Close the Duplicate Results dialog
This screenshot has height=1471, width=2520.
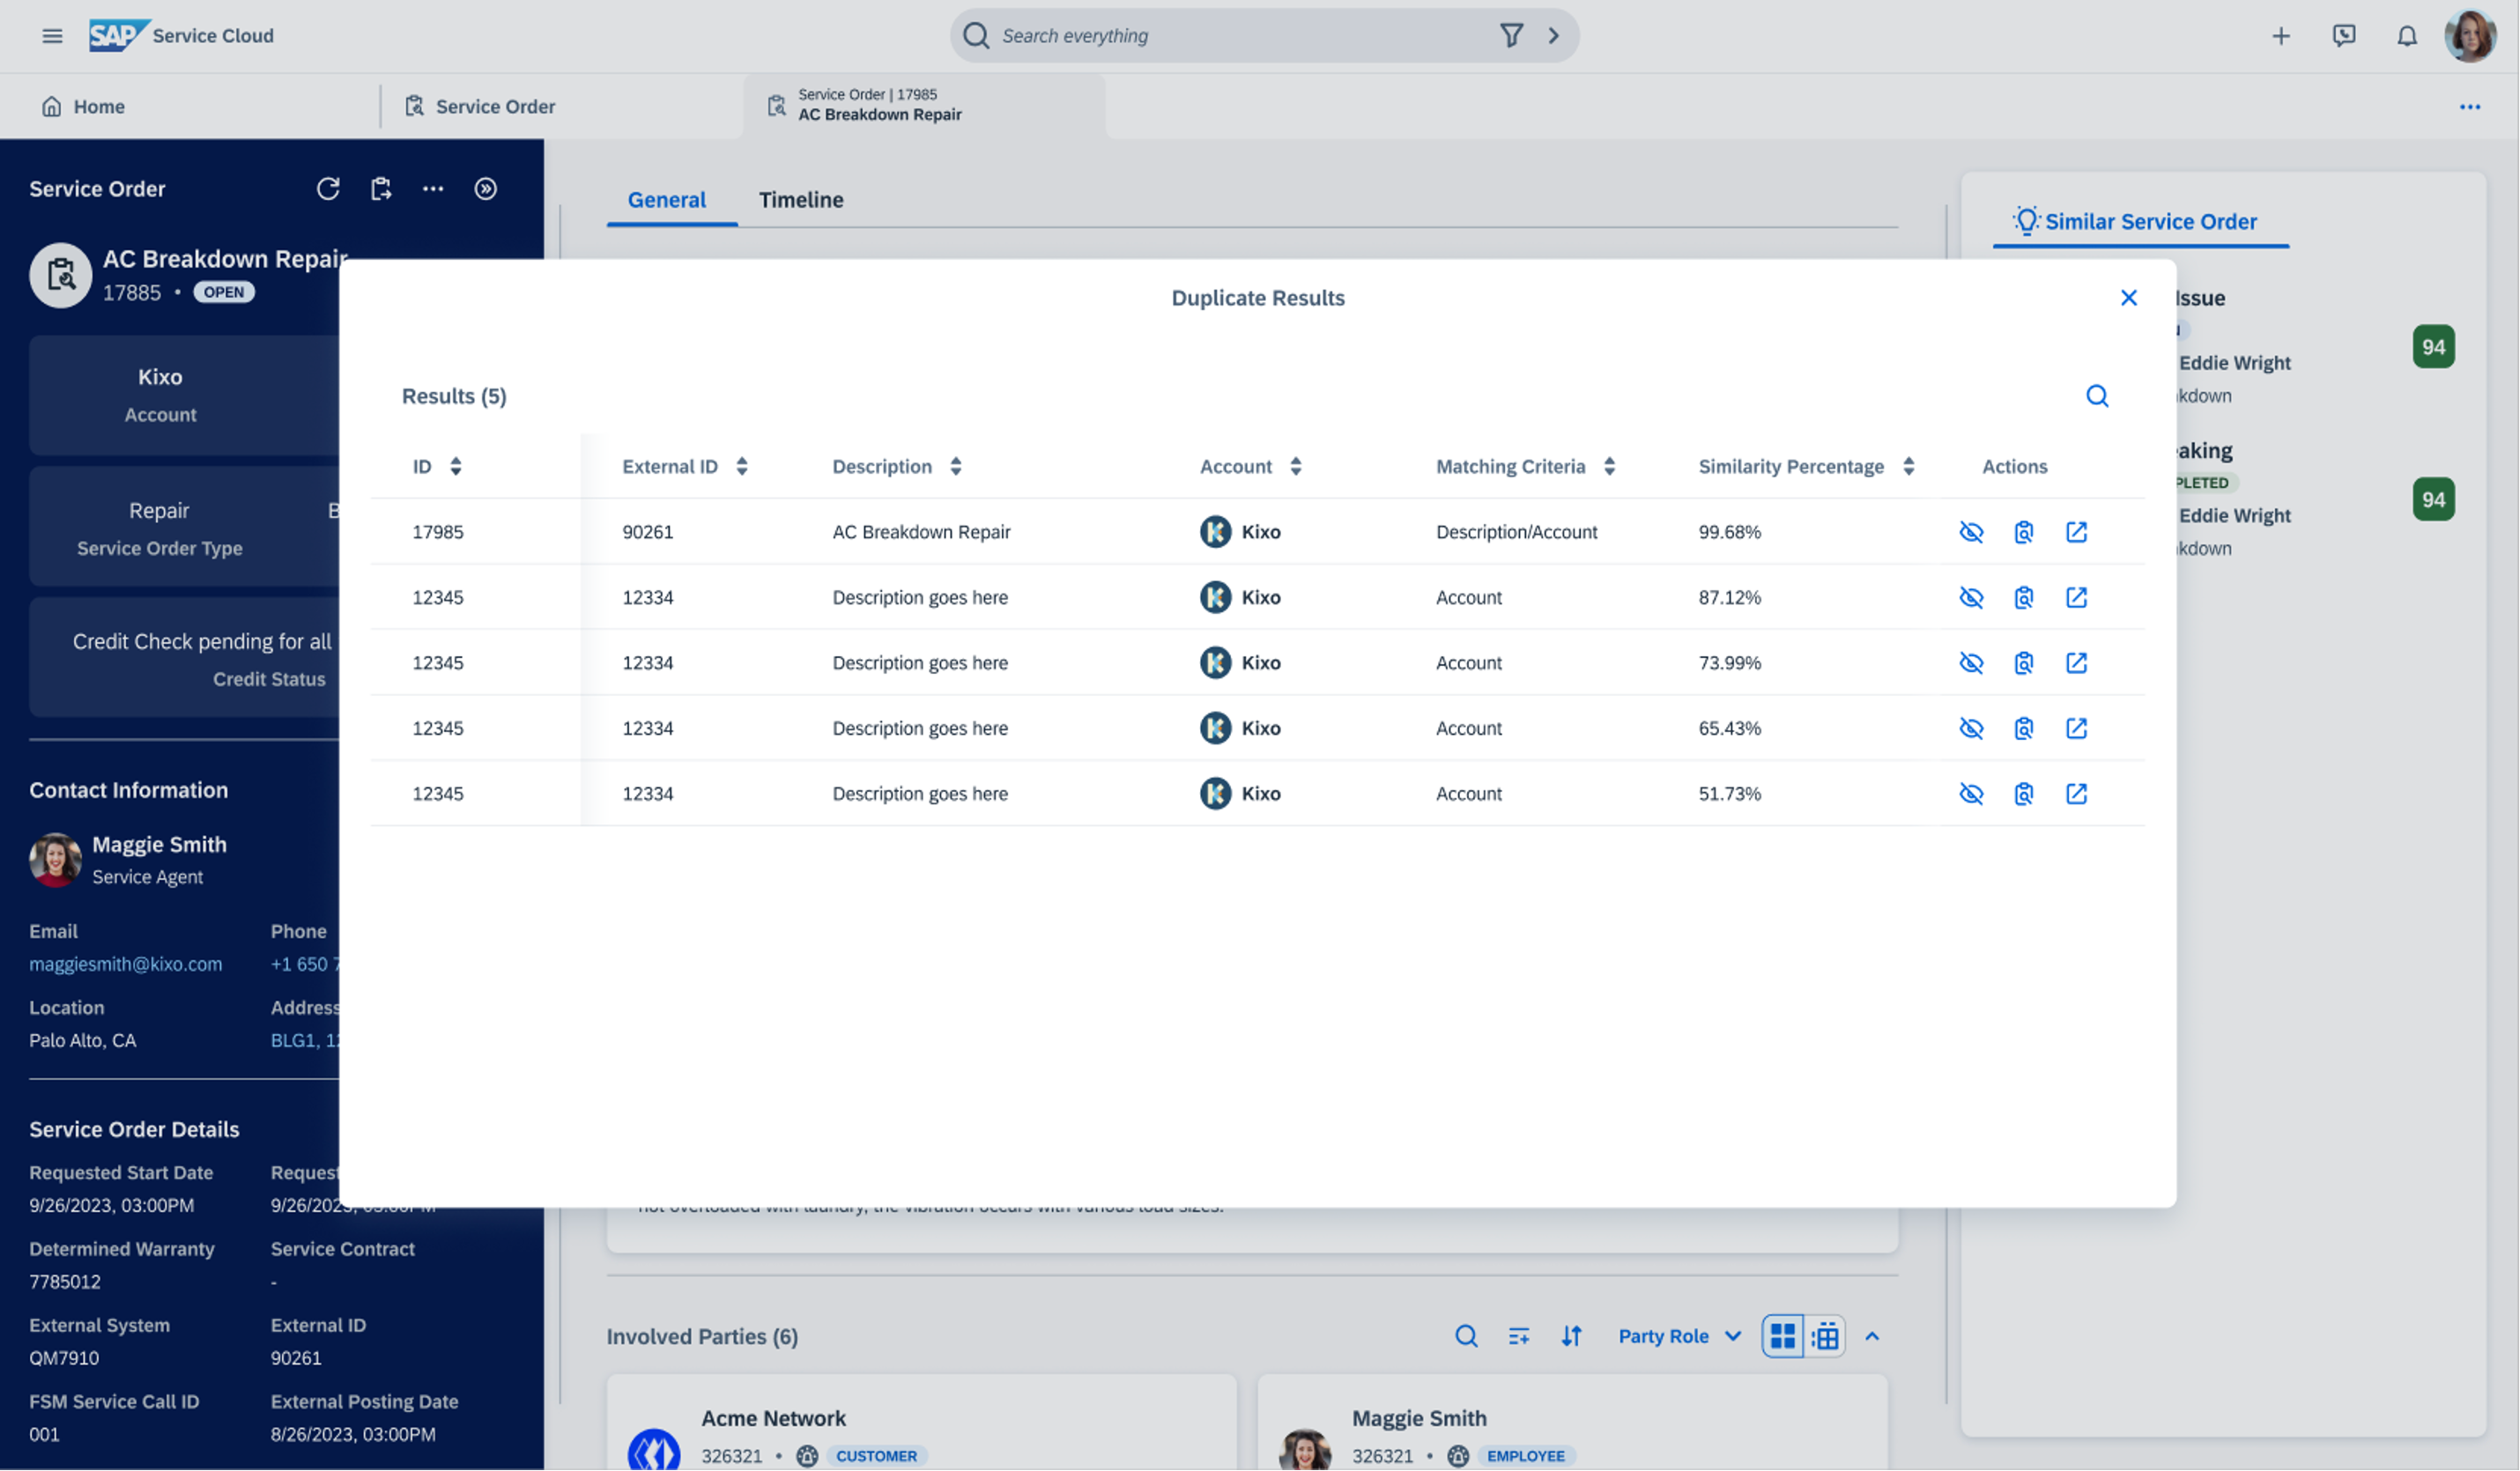(2128, 298)
